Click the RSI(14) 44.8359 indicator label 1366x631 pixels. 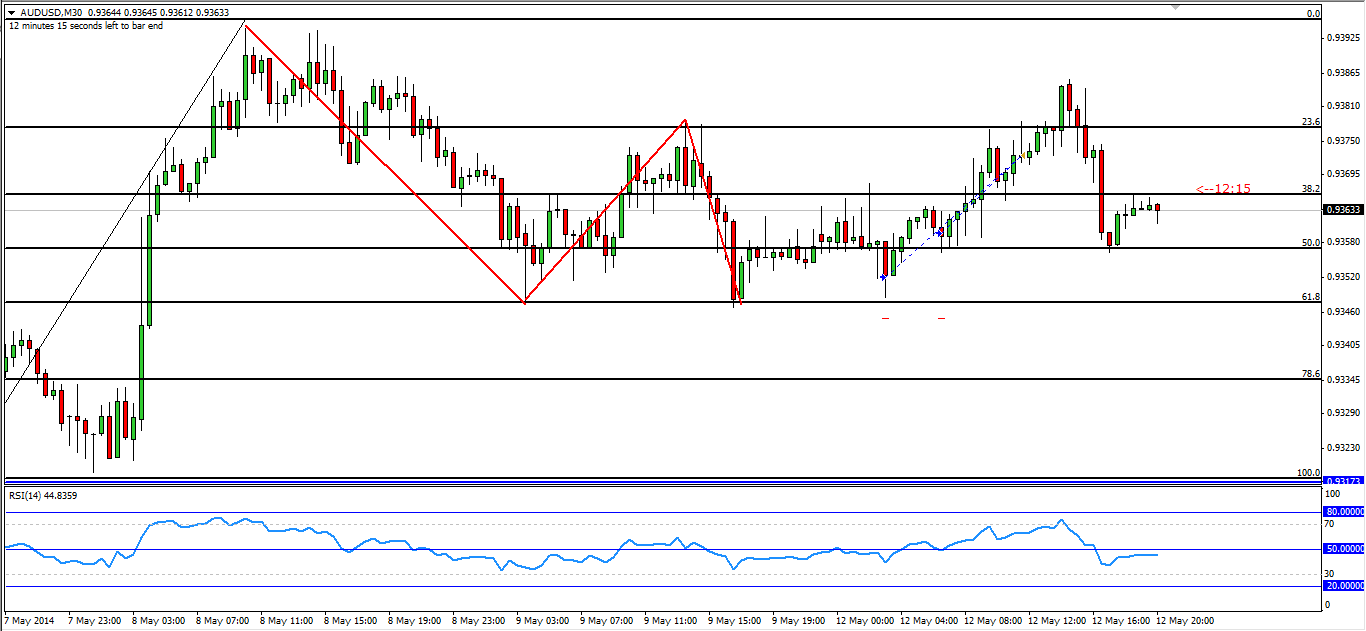44,495
